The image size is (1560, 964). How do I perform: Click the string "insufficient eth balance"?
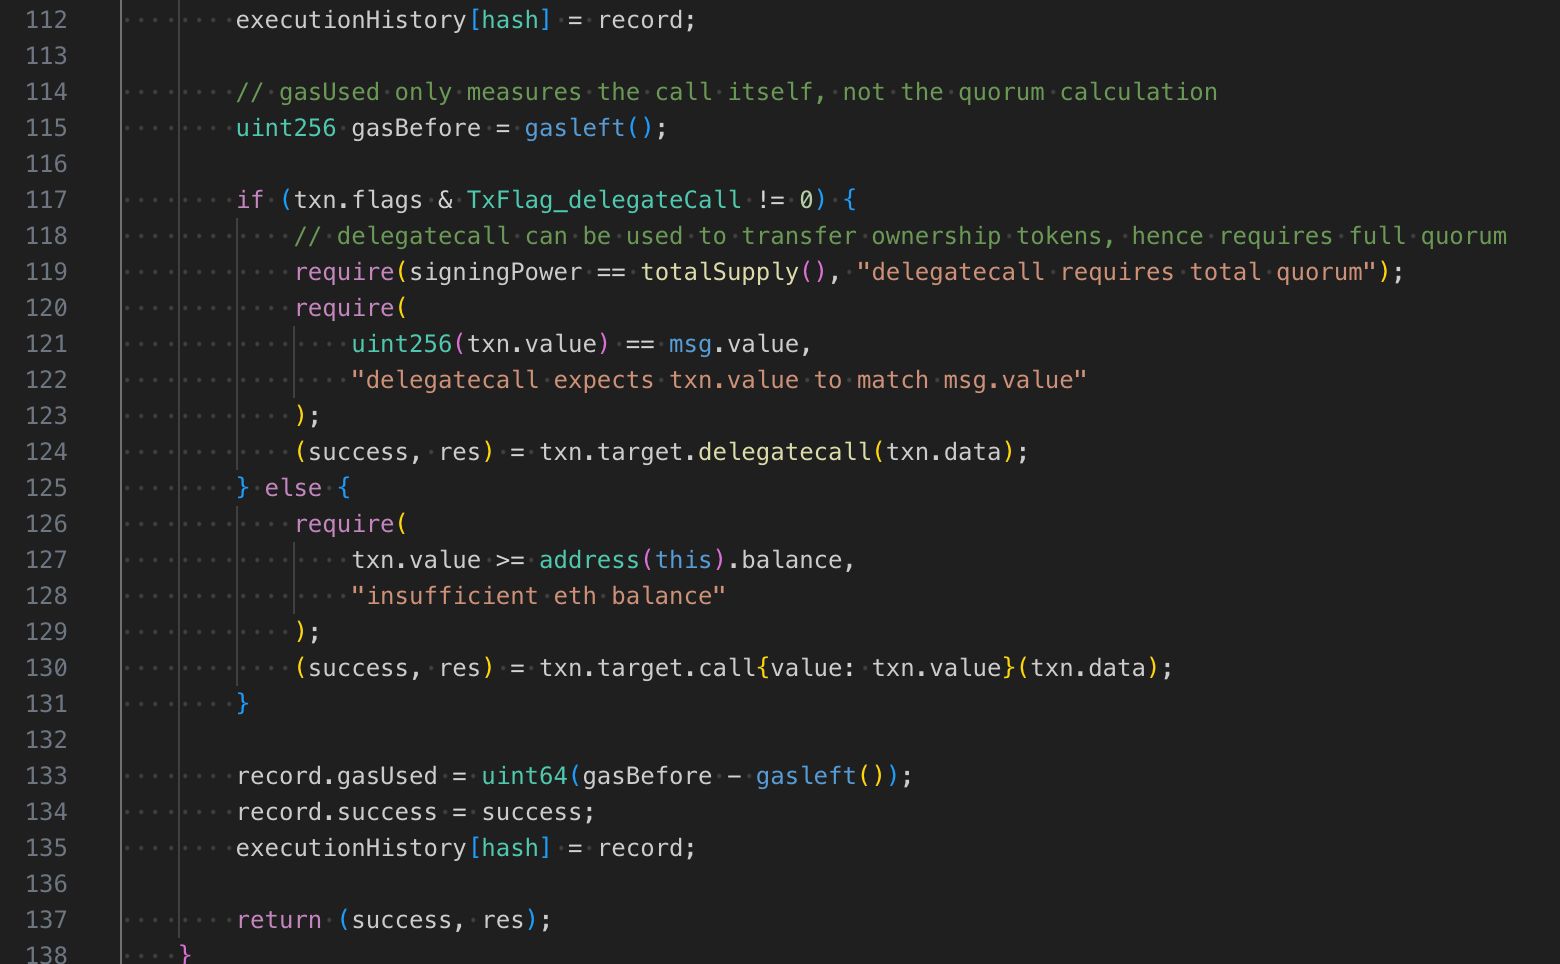pos(538,596)
